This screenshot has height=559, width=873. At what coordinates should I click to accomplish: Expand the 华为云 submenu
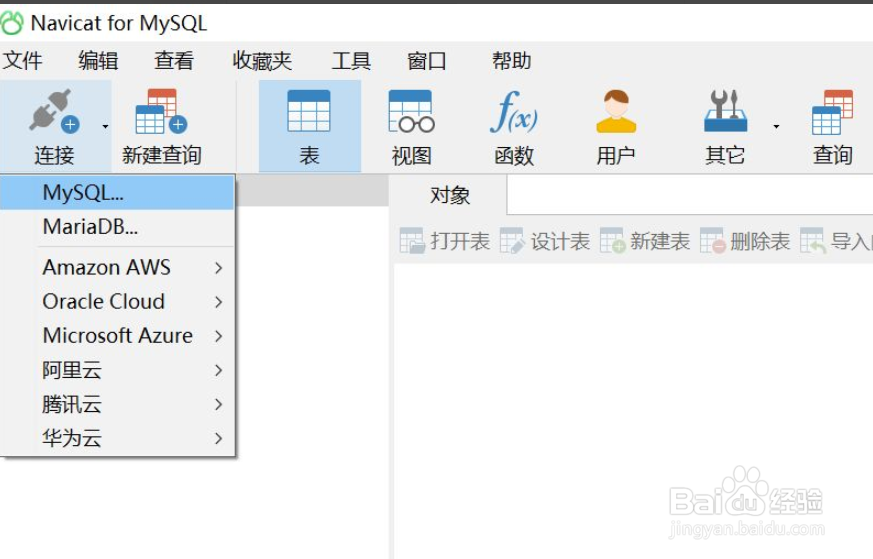[x=117, y=438]
